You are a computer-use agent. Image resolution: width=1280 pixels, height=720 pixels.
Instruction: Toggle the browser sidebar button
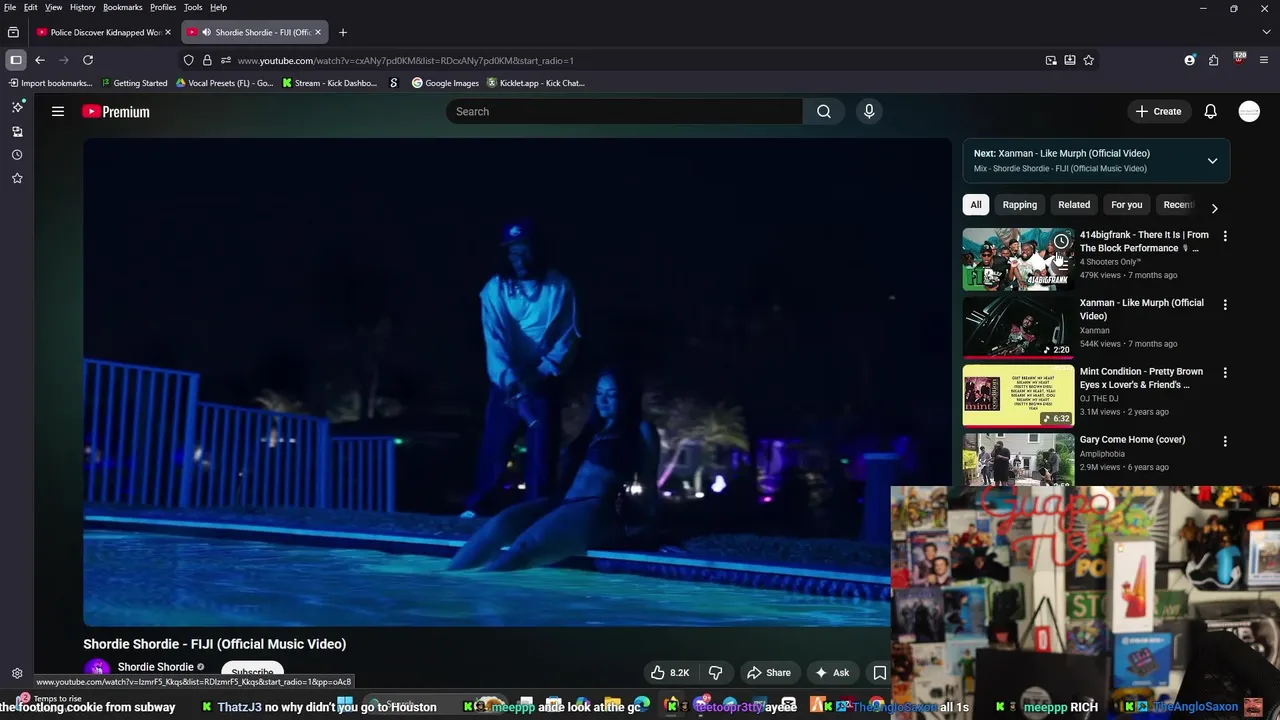(x=15, y=60)
